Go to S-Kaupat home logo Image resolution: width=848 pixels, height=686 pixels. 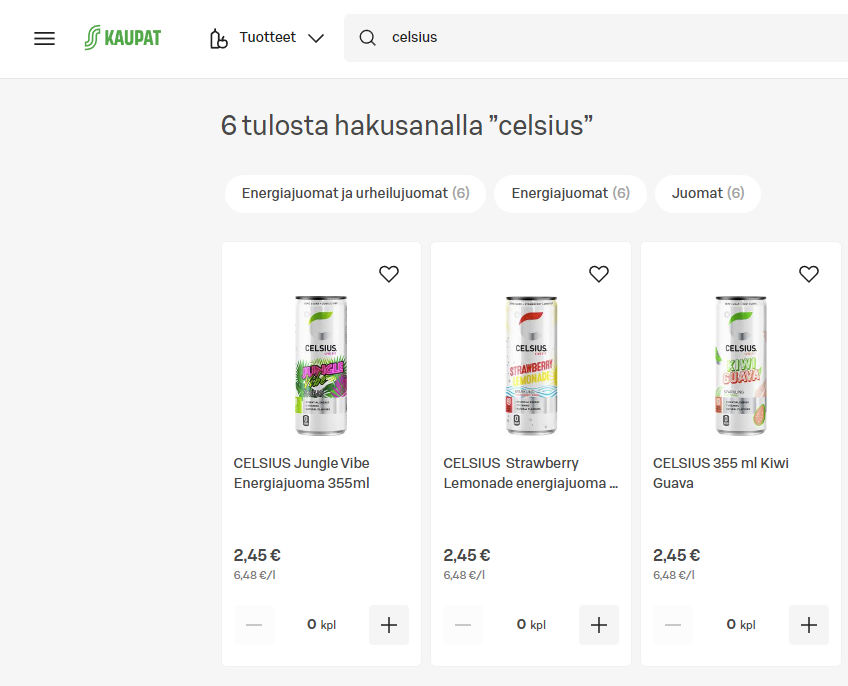[x=123, y=38]
